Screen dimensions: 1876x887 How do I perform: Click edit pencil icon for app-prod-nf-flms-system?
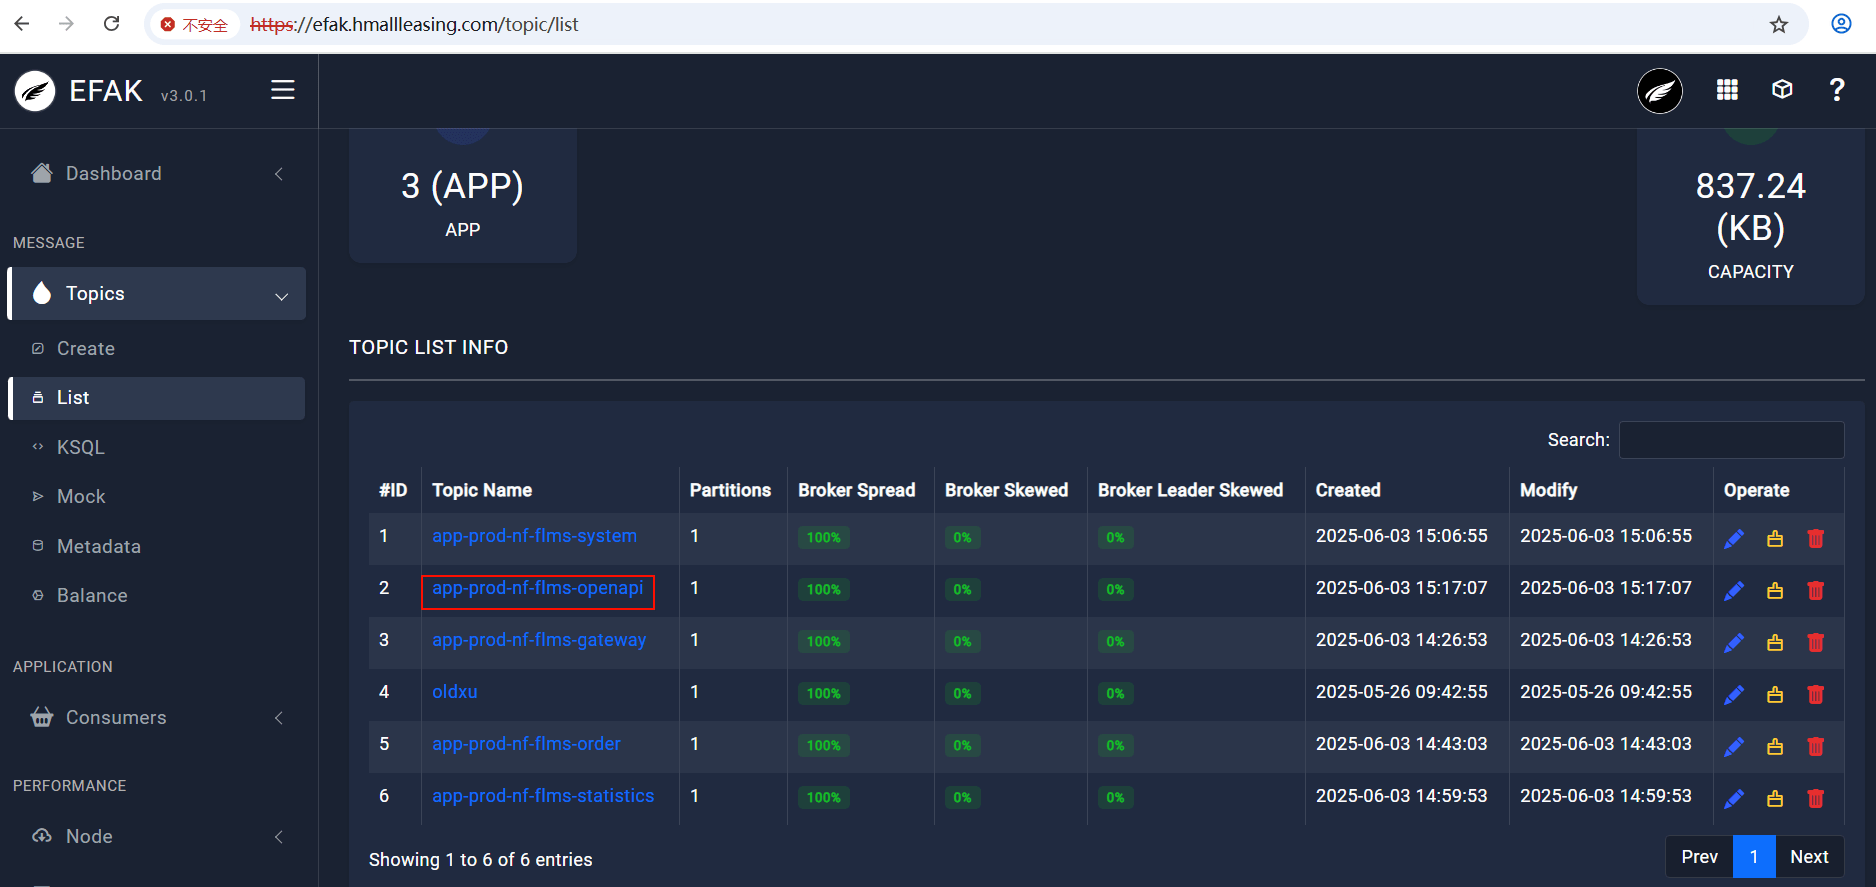coord(1734,539)
